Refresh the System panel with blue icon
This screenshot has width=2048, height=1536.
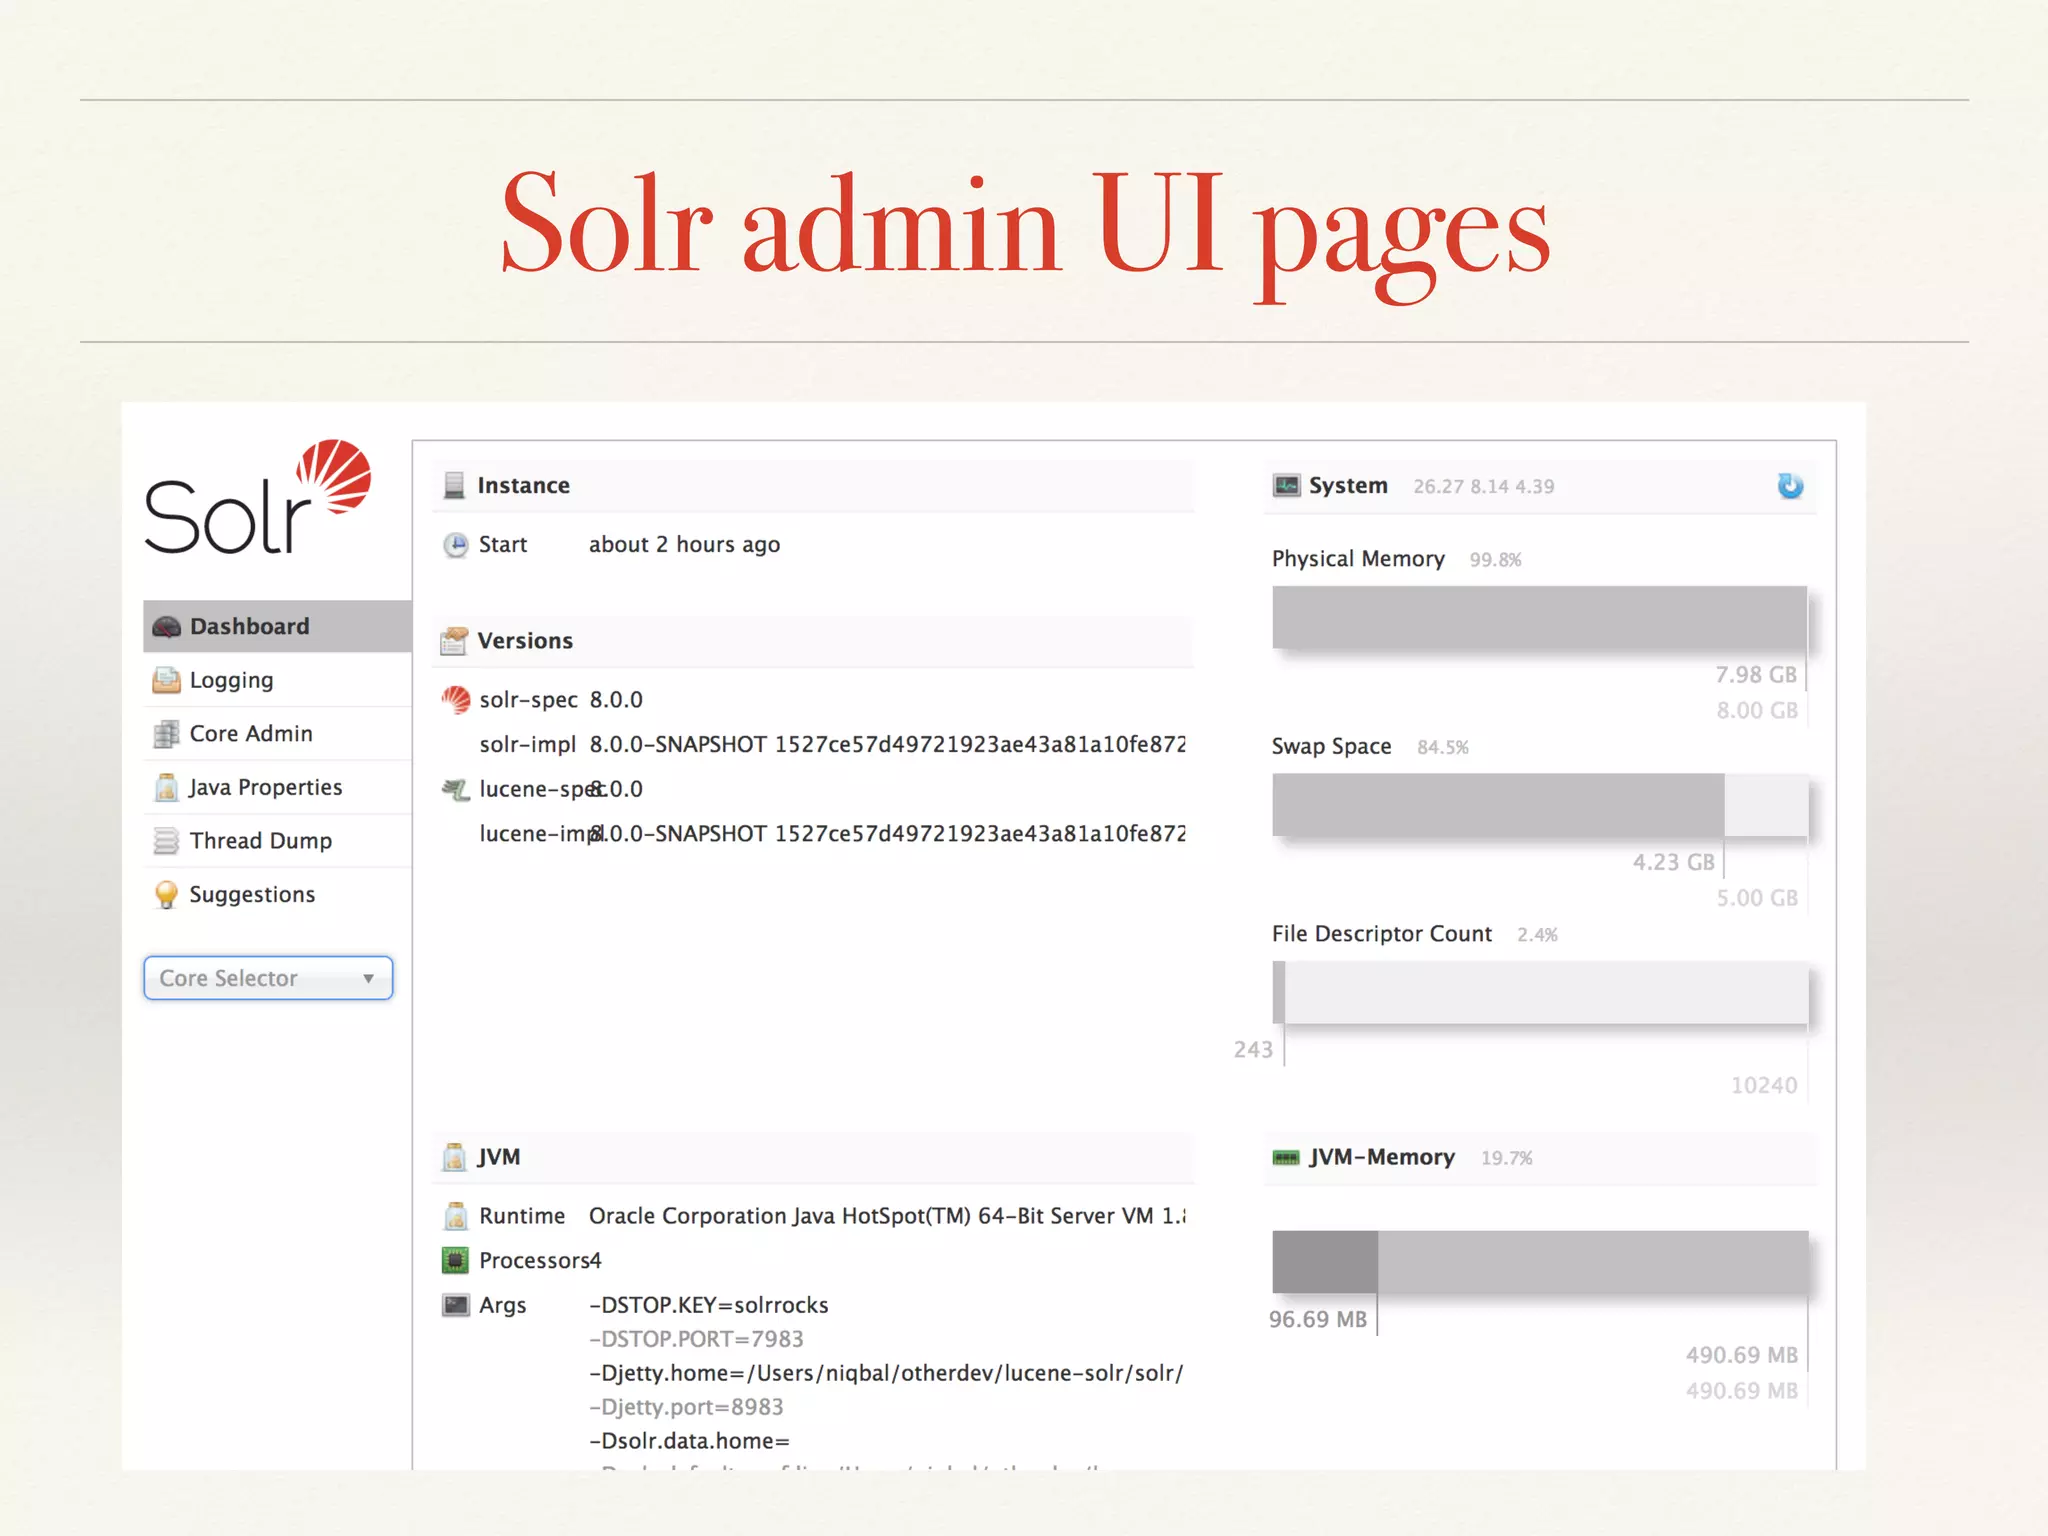[1790, 486]
